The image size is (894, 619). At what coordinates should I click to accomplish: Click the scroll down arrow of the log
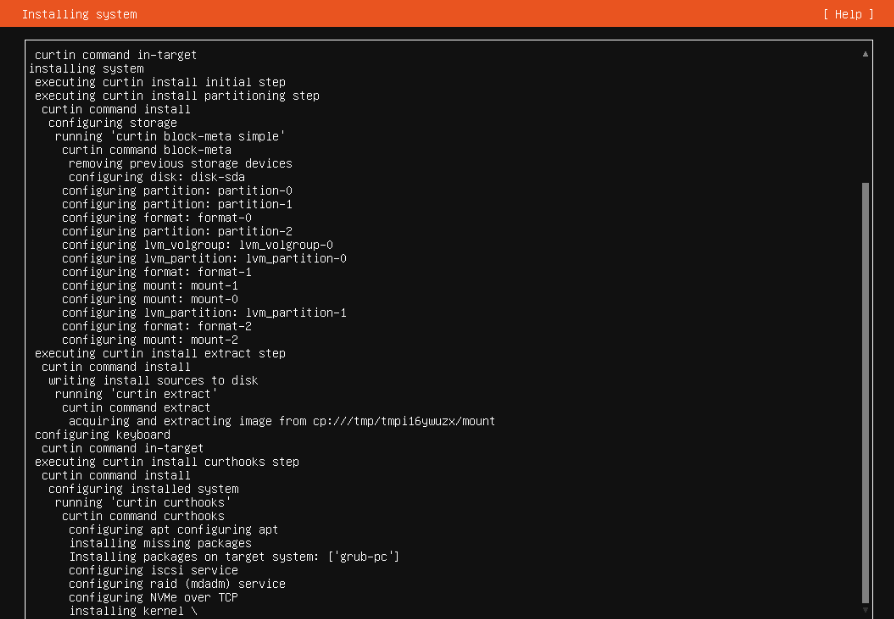tap(865, 608)
